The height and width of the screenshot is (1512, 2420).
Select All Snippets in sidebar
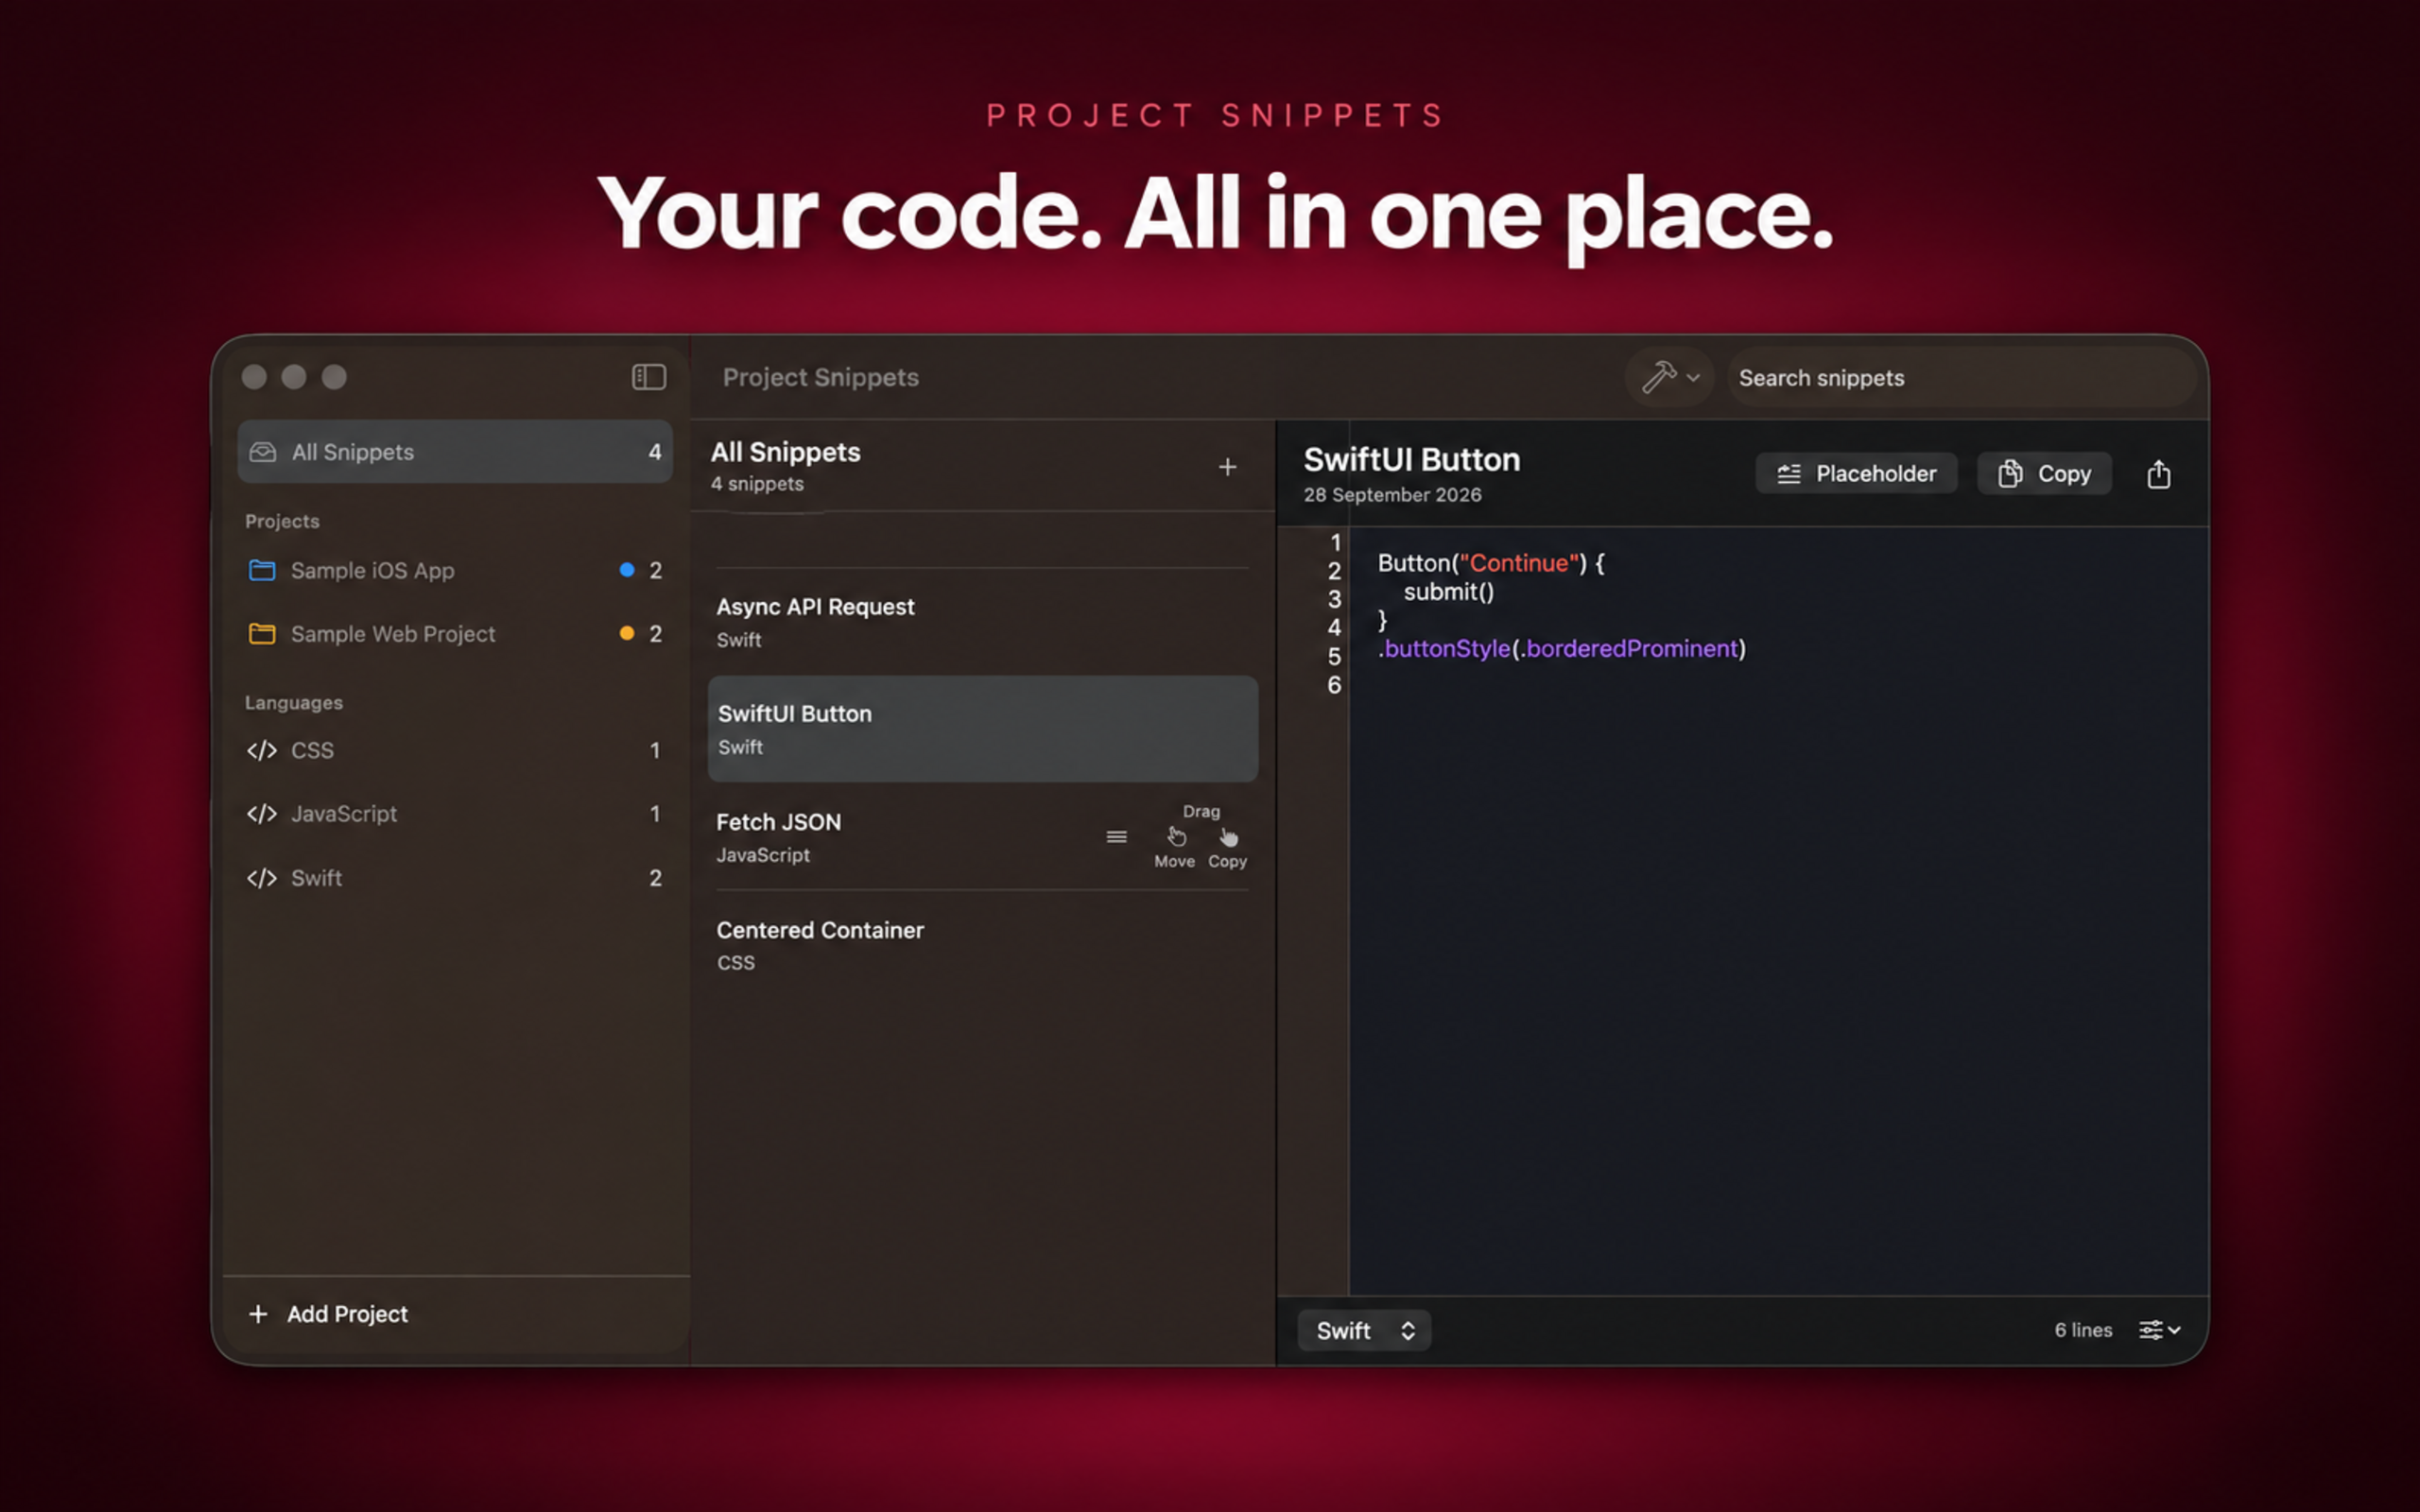tap(455, 452)
